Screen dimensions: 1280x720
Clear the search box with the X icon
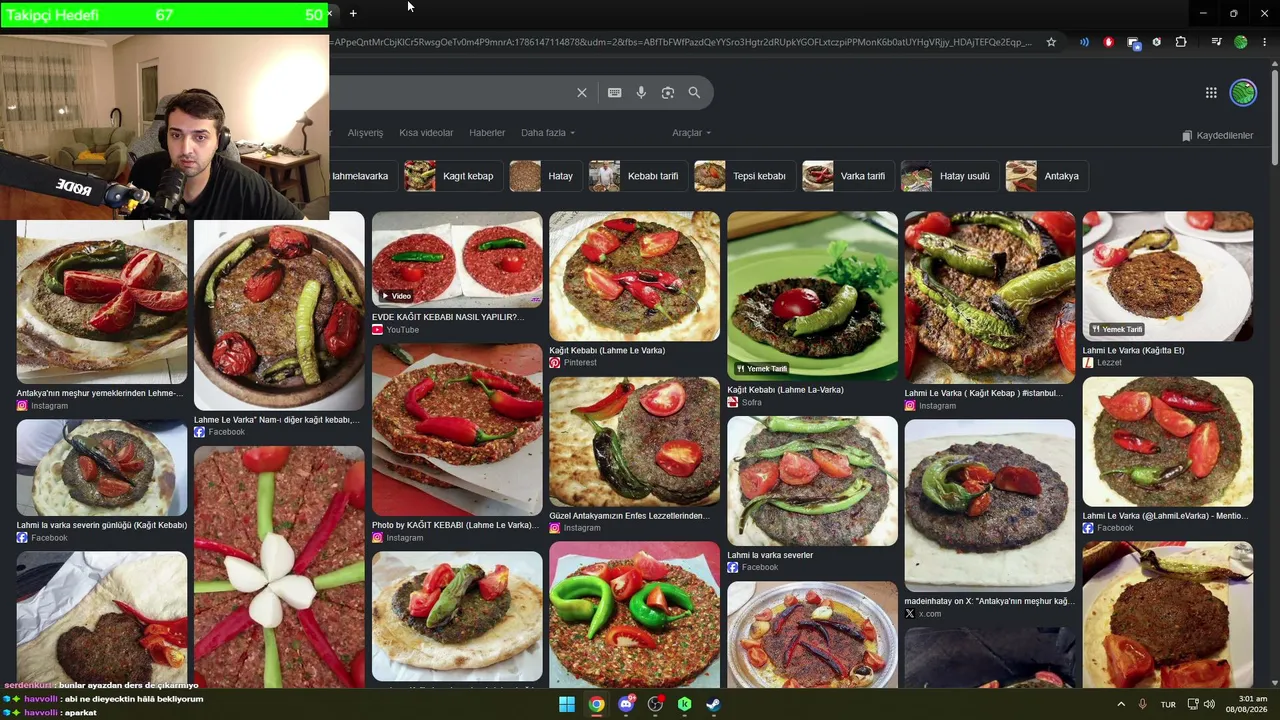click(582, 93)
